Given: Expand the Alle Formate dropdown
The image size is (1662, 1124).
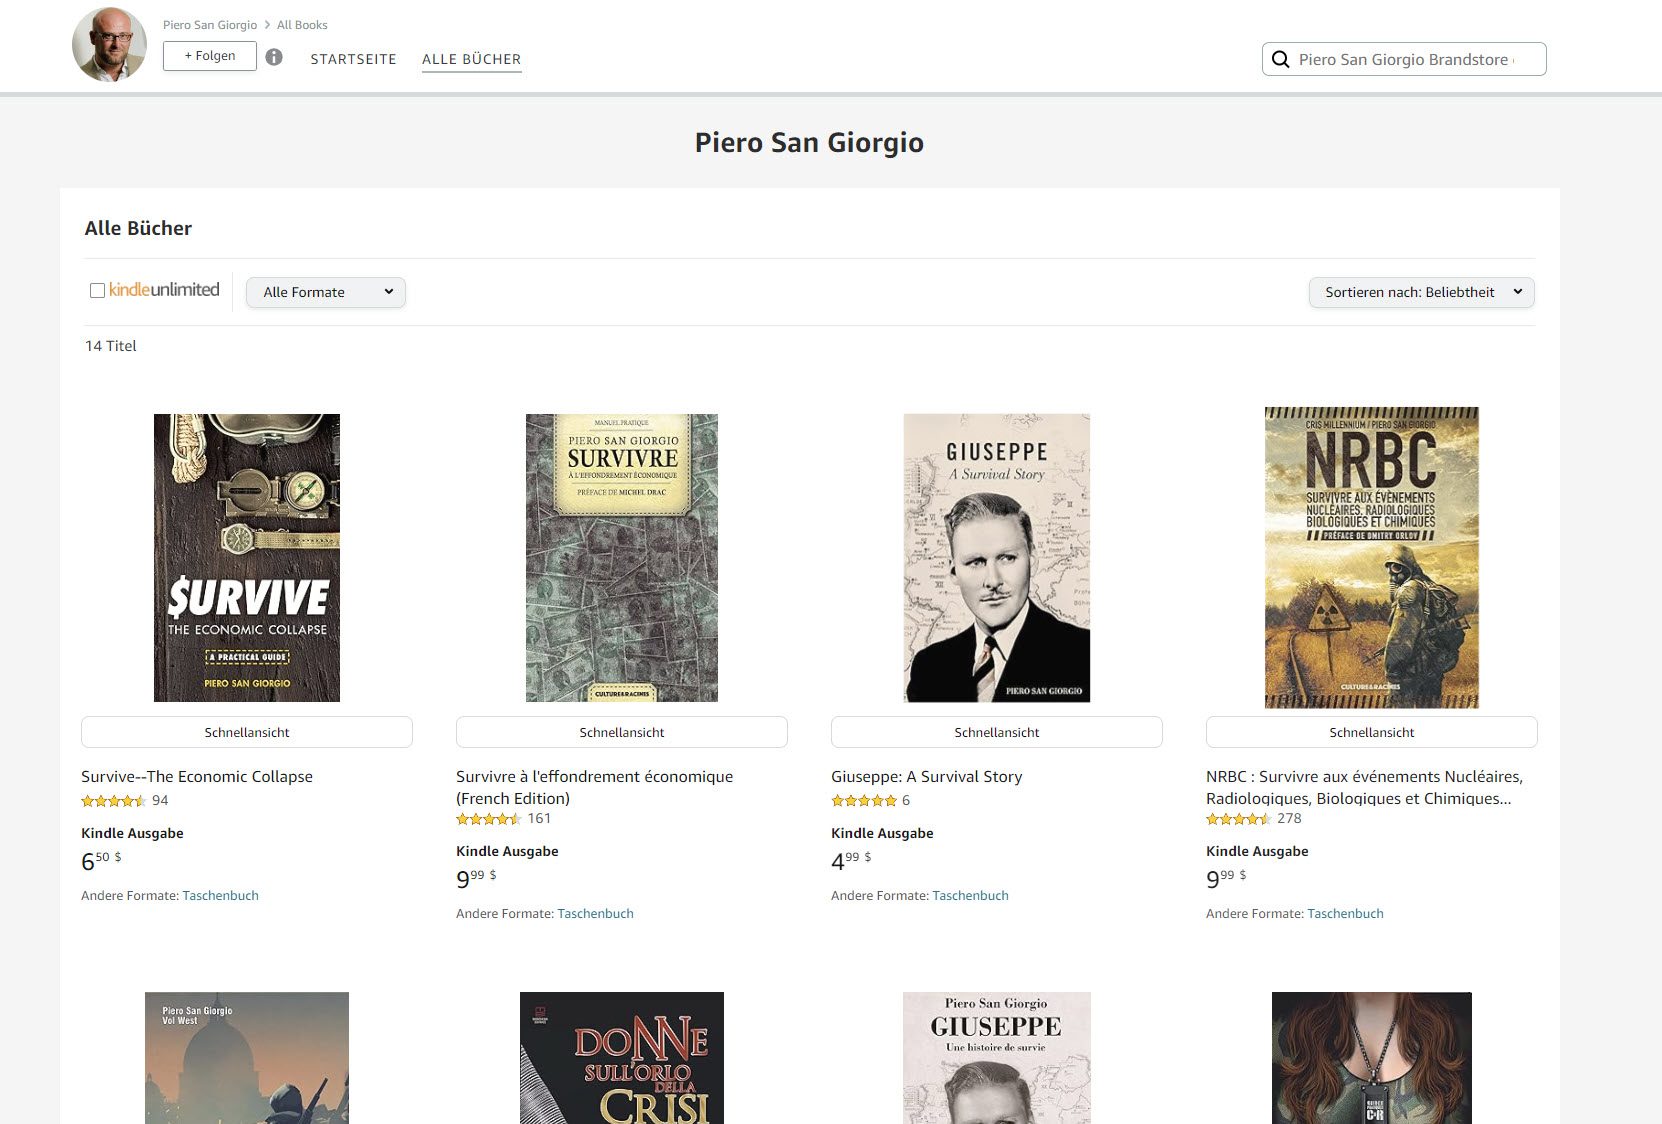Looking at the screenshot, I should click(x=326, y=292).
